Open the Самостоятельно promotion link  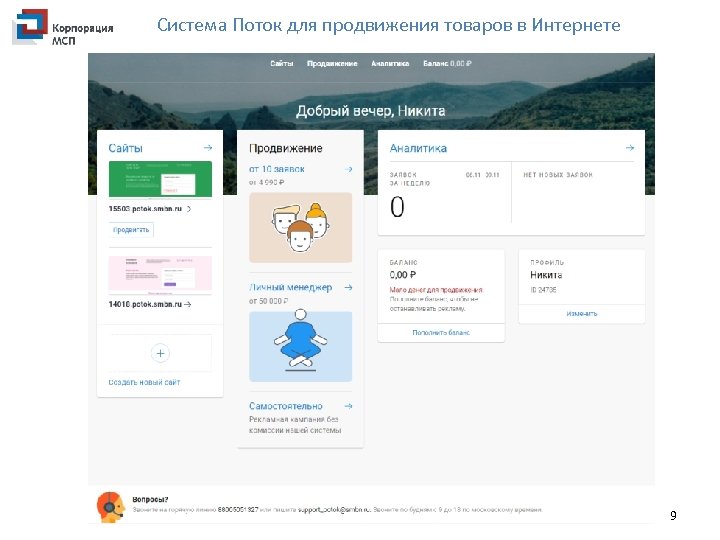(286, 406)
